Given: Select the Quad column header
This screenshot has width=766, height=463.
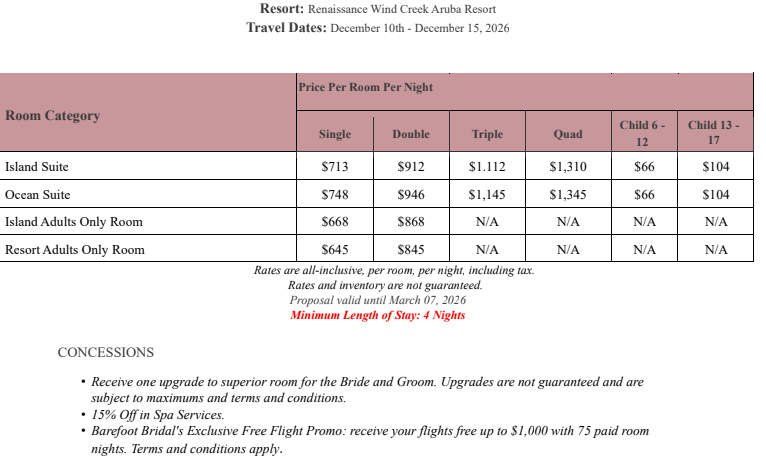Looking at the screenshot, I should point(567,134).
